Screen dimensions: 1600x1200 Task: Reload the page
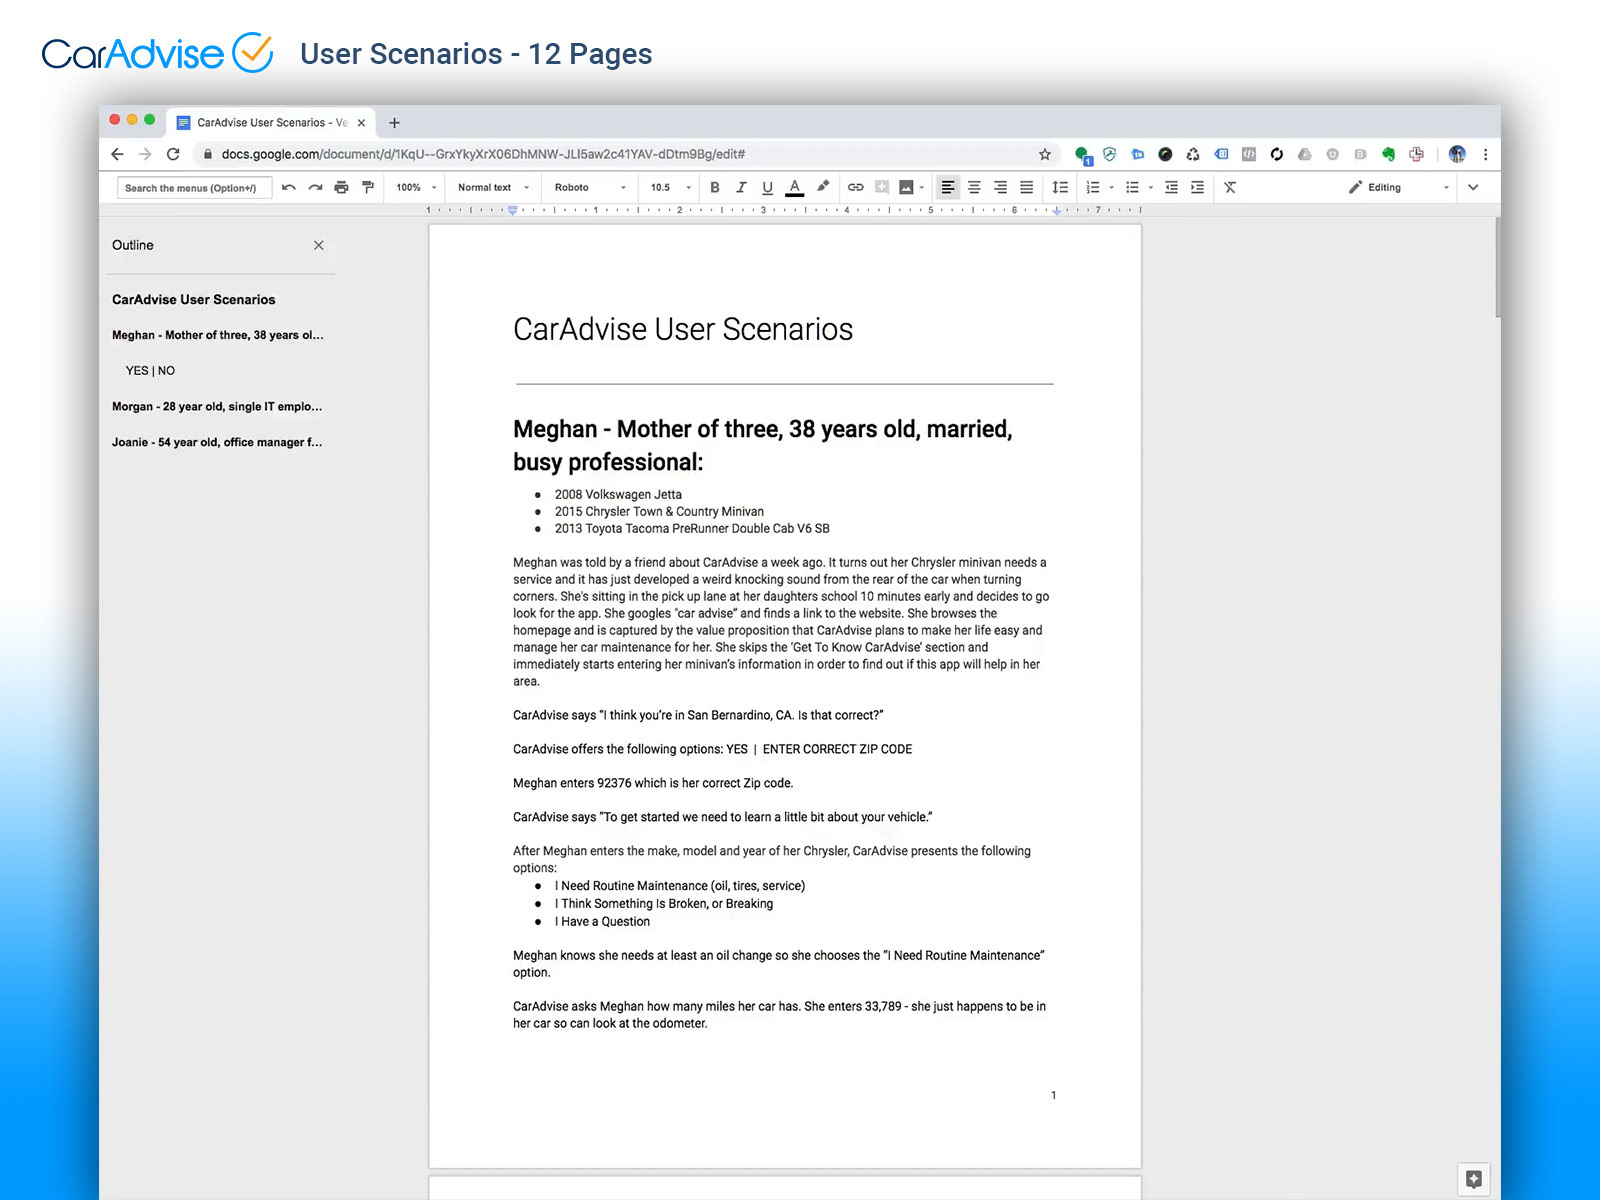[x=173, y=154]
